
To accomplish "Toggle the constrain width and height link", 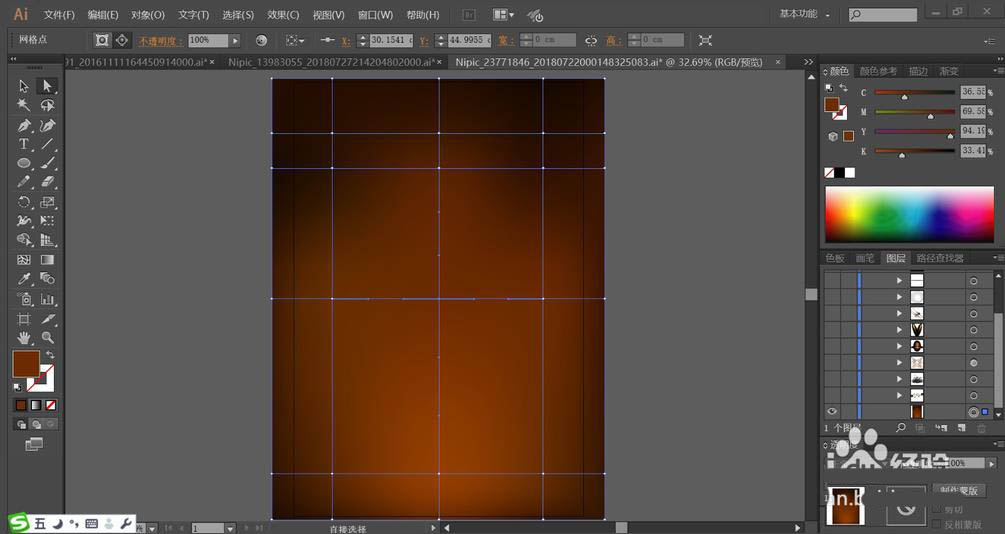I will coord(591,40).
